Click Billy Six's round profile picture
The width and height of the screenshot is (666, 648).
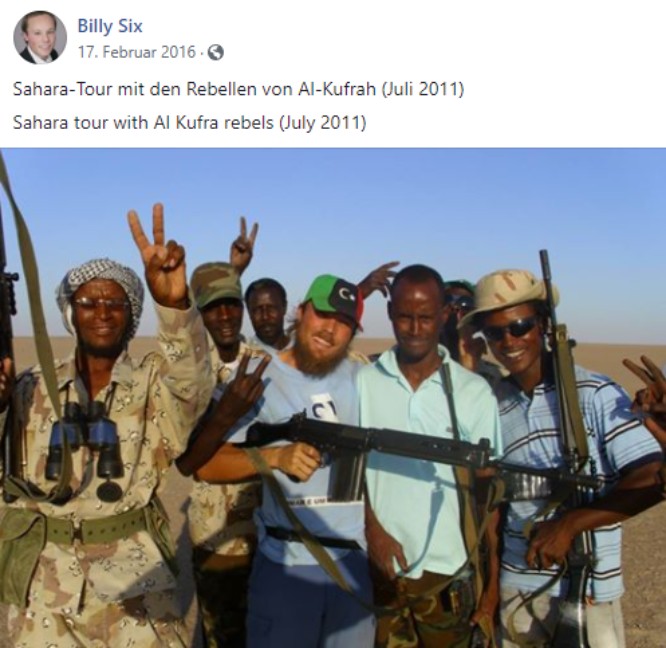(40, 37)
